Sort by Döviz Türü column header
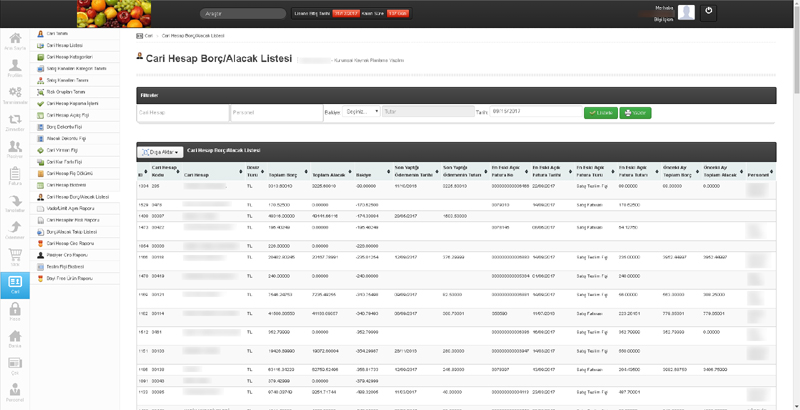Image resolution: width=800 pixels, height=410 pixels. (x=255, y=171)
